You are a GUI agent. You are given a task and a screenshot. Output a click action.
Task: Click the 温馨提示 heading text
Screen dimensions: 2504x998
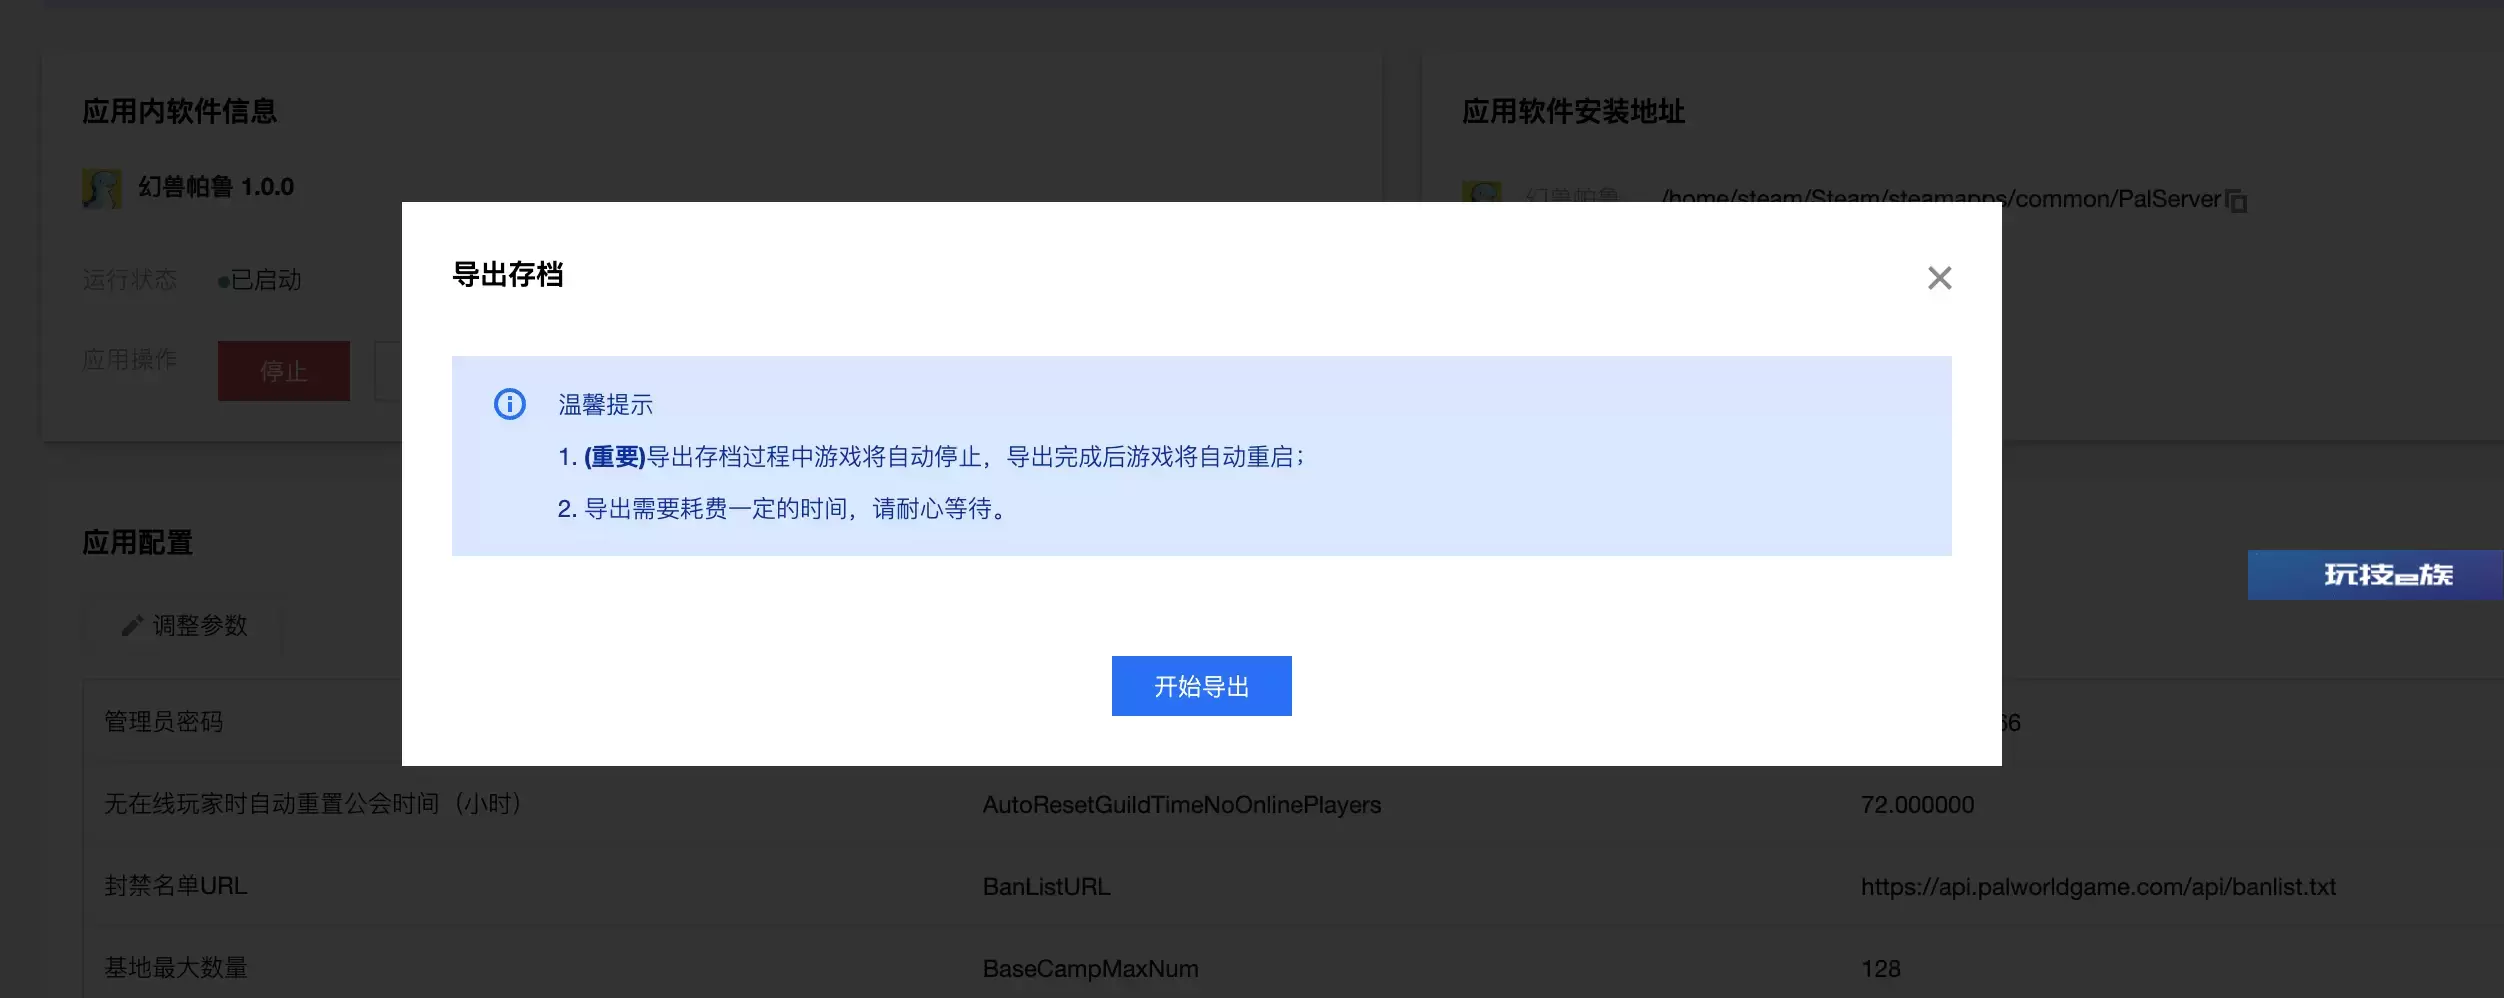pyautogui.click(x=605, y=405)
